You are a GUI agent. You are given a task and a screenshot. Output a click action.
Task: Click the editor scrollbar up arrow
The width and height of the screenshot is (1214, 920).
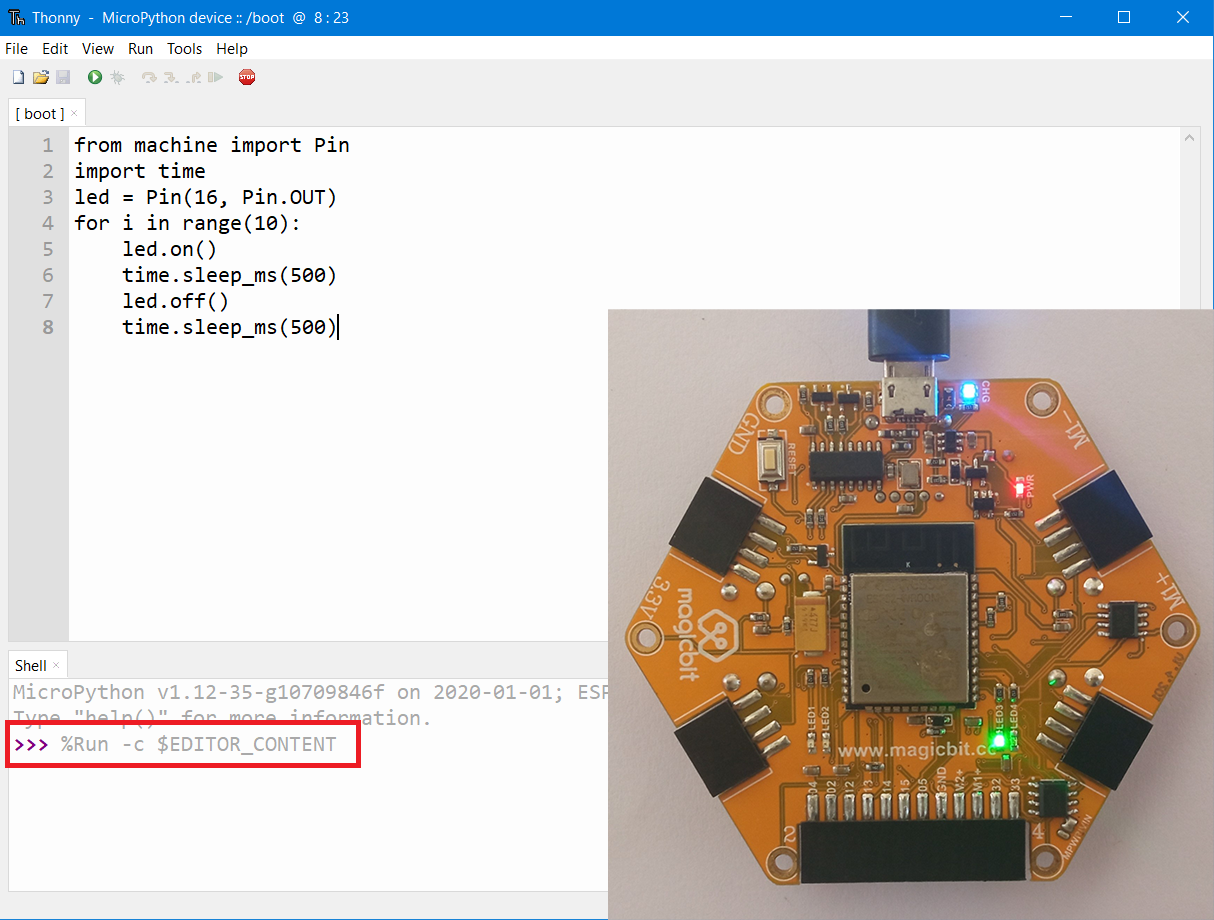(x=1190, y=137)
